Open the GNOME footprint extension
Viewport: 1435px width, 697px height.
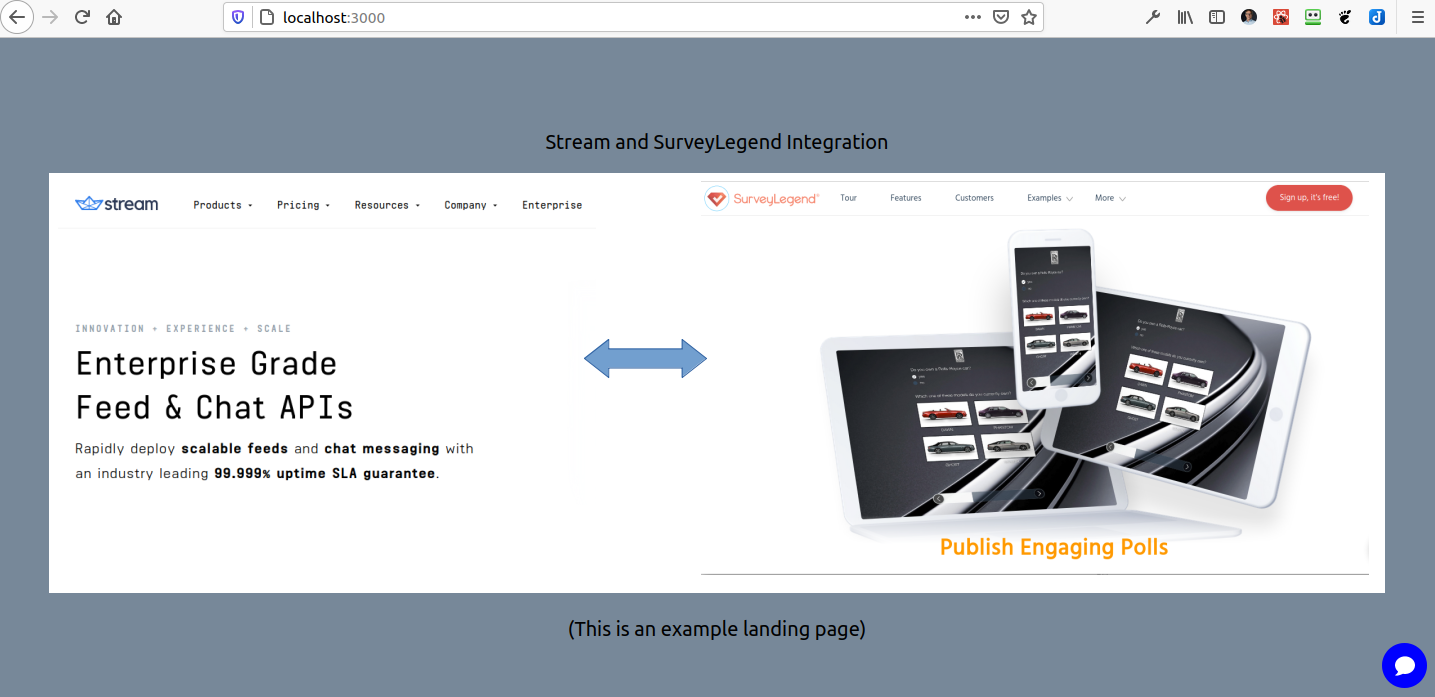[x=1345, y=17]
